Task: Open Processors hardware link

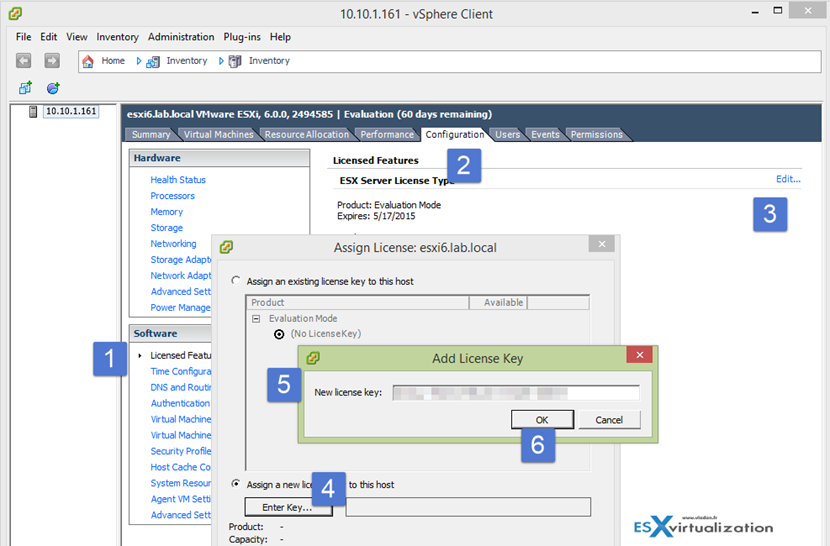Action: [173, 196]
